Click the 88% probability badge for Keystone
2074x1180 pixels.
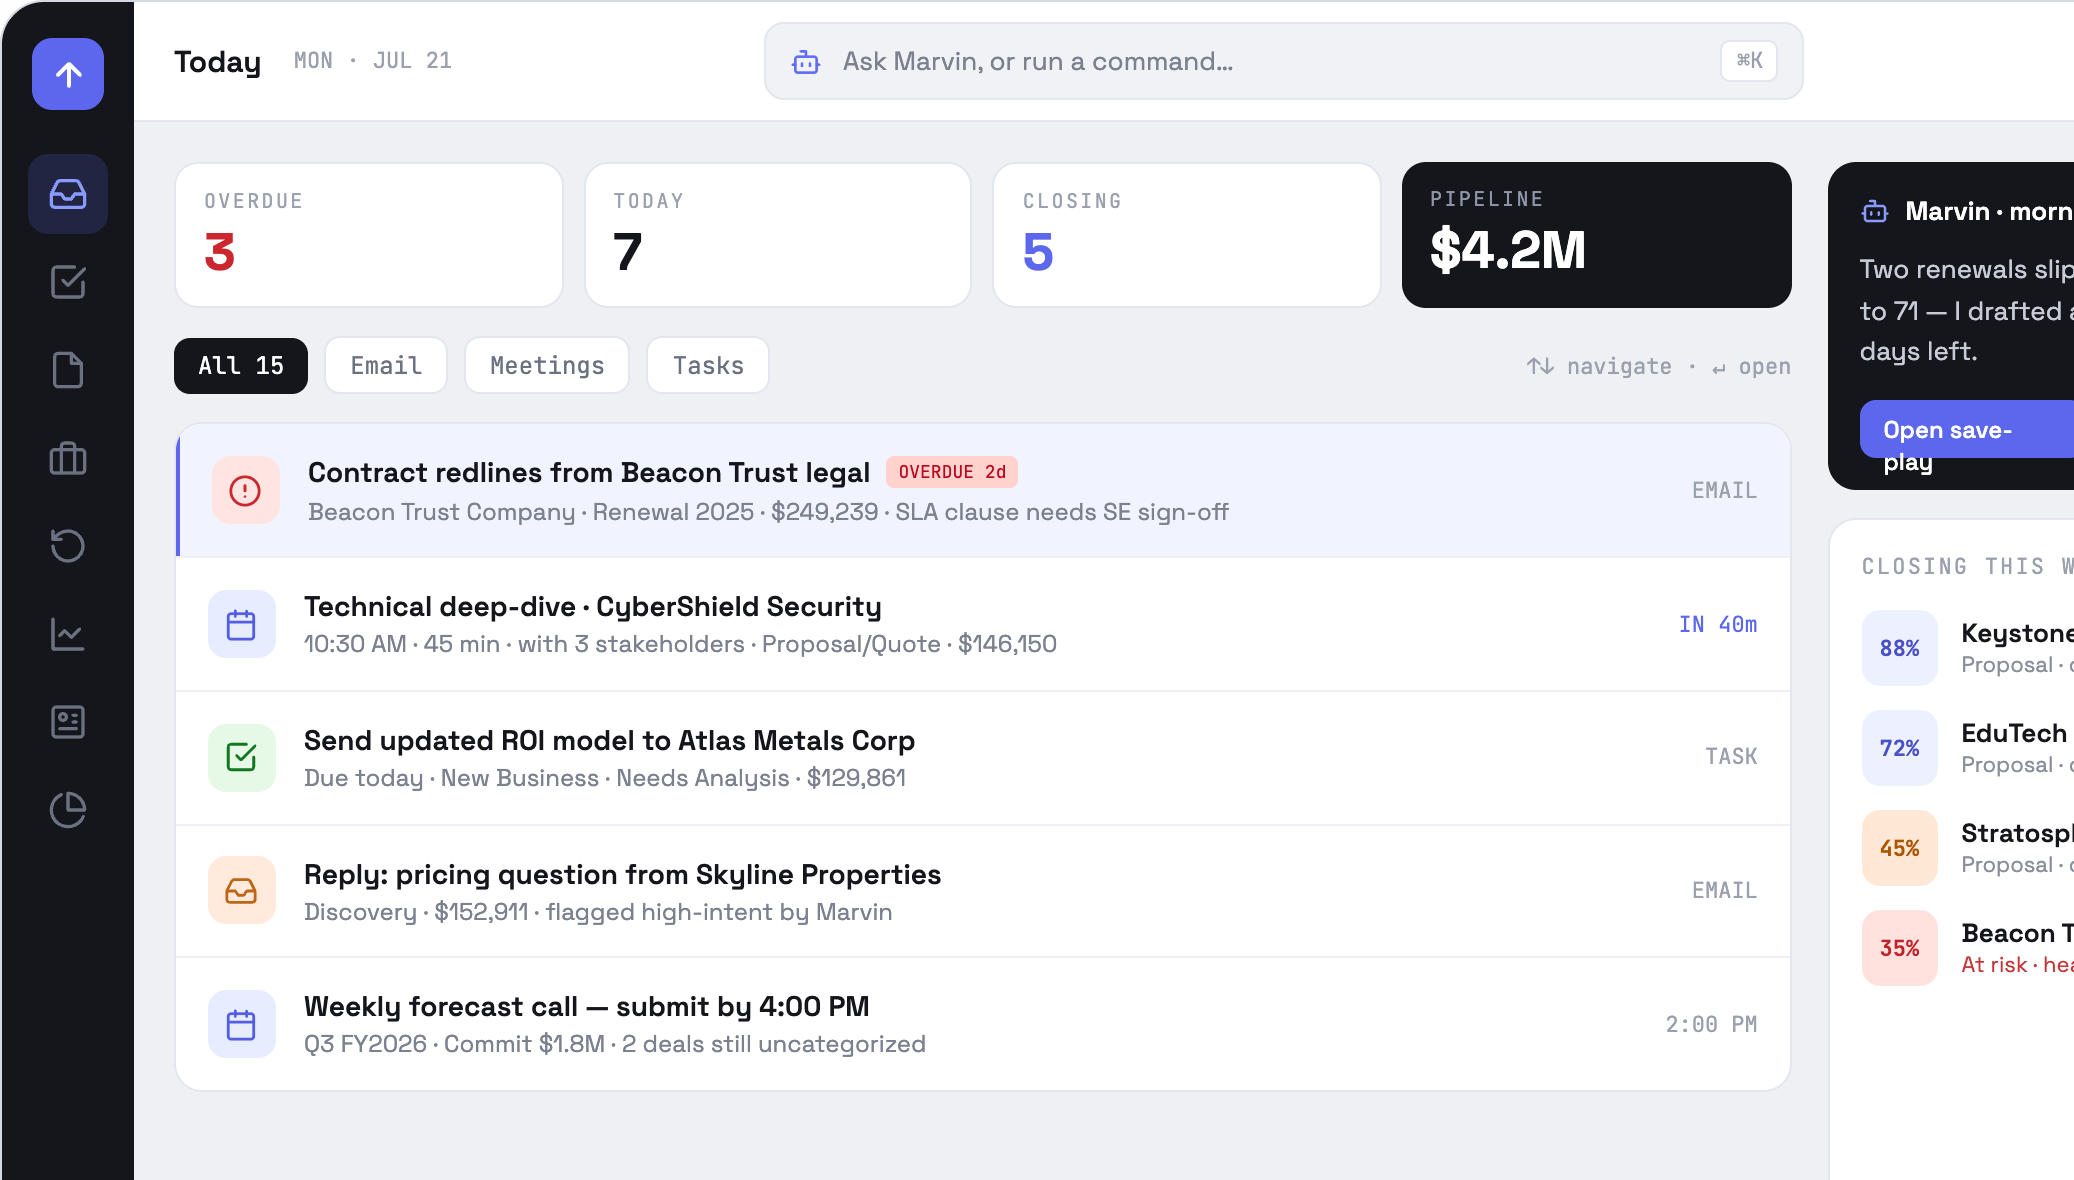[x=1900, y=648]
